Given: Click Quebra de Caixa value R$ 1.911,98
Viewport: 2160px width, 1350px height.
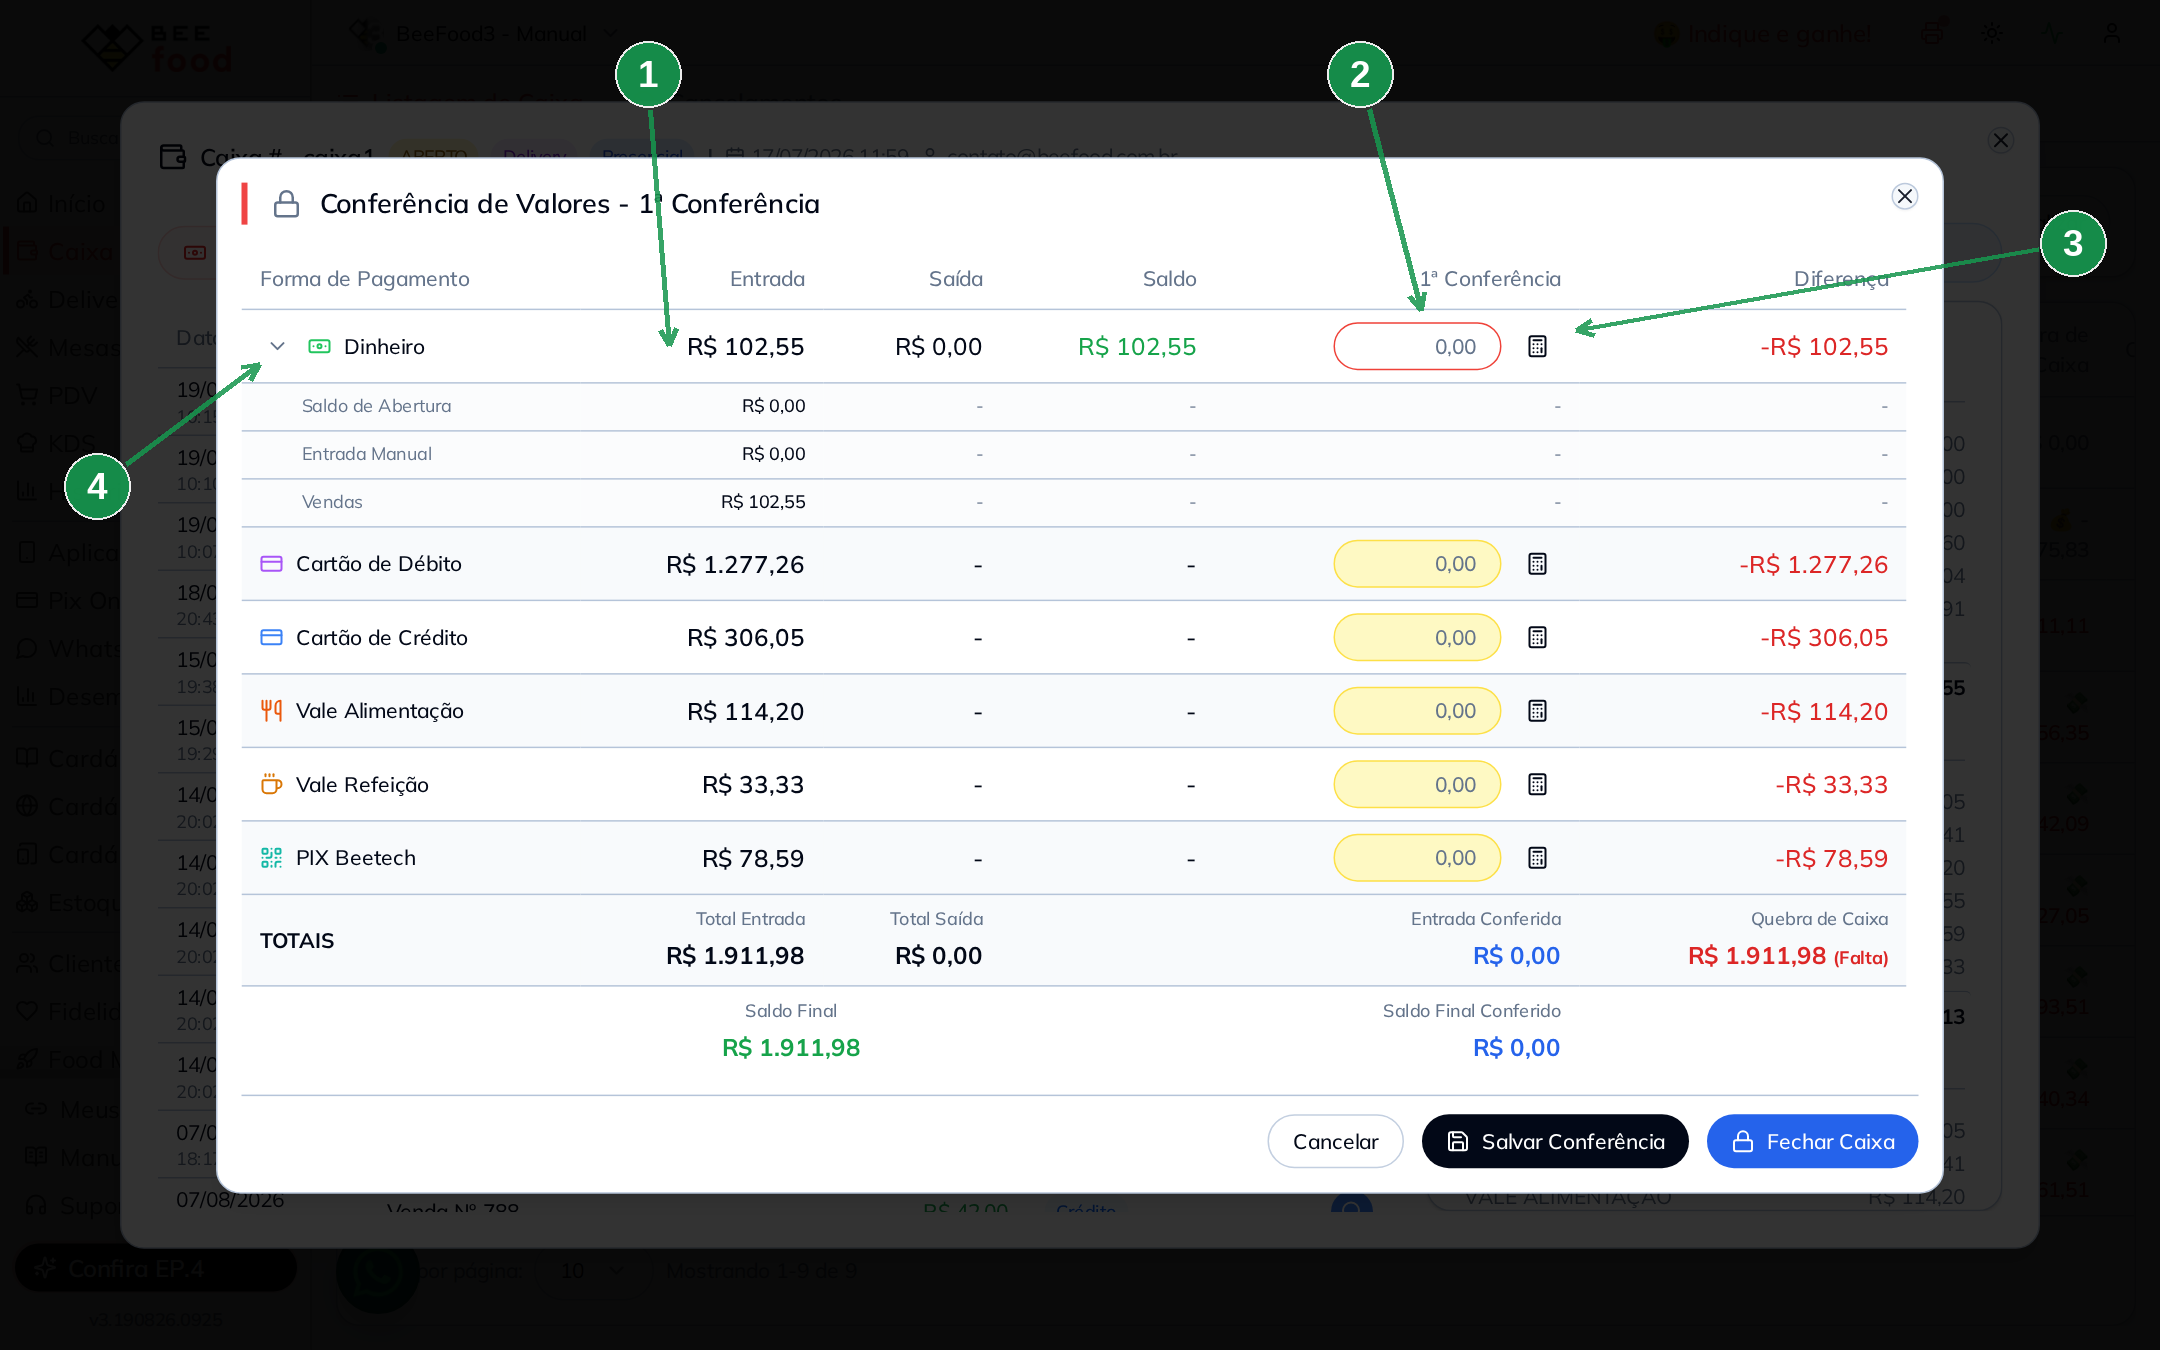Looking at the screenshot, I should [1757, 956].
